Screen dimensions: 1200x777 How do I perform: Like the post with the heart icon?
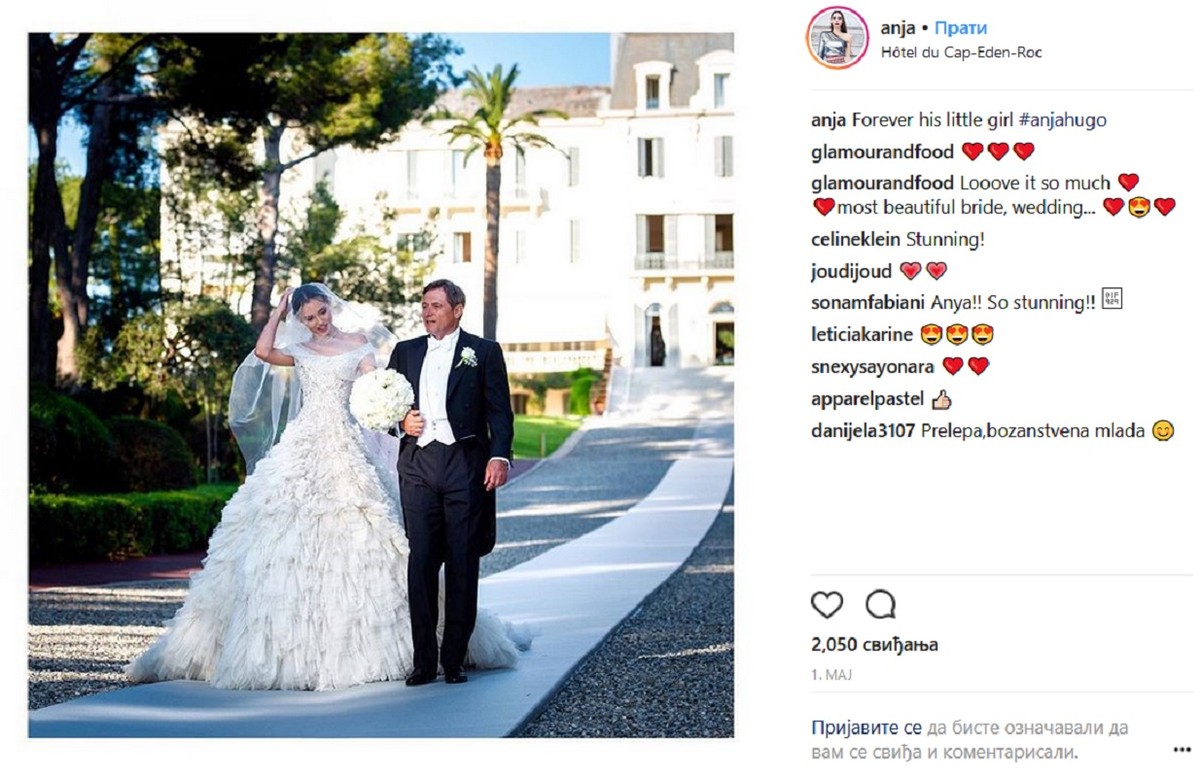coord(827,604)
